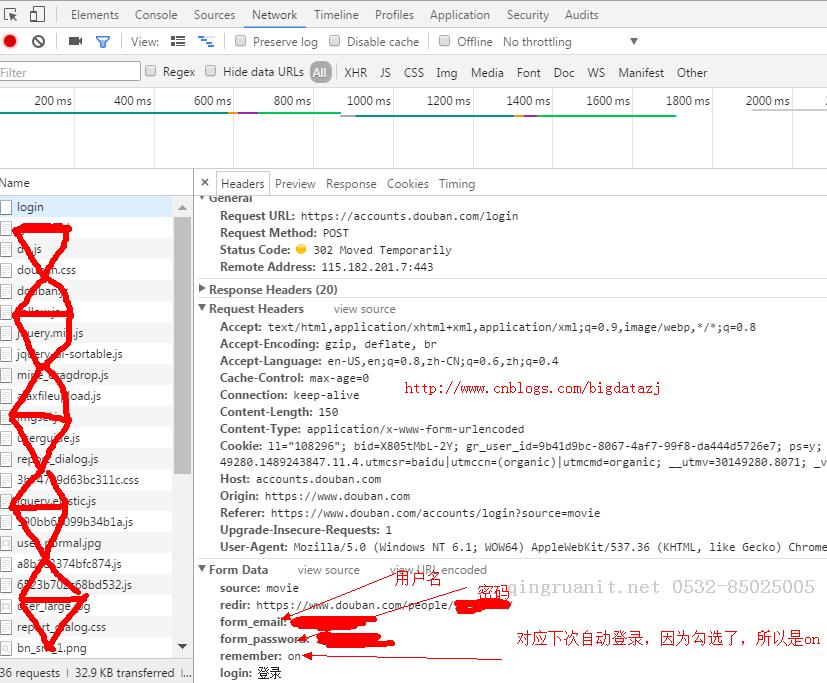Filter requests by XHR
Viewport: 827px width, 683px height.
coord(355,72)
